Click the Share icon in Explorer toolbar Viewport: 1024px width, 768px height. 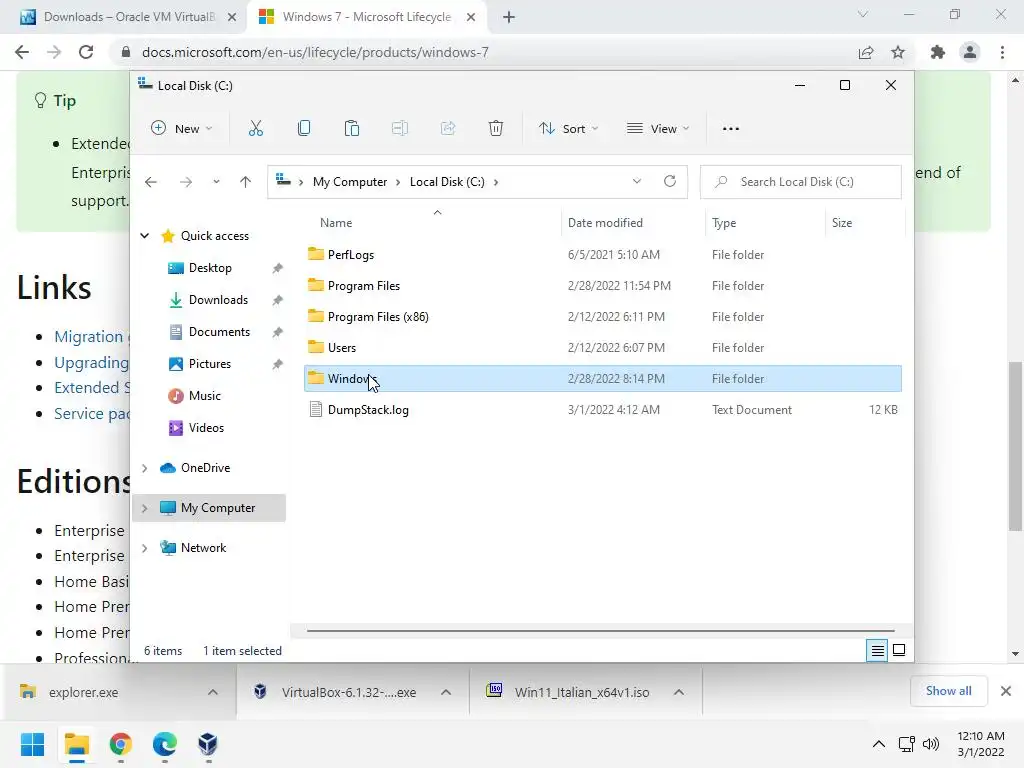pyautogui.click(x=448, y=129)
